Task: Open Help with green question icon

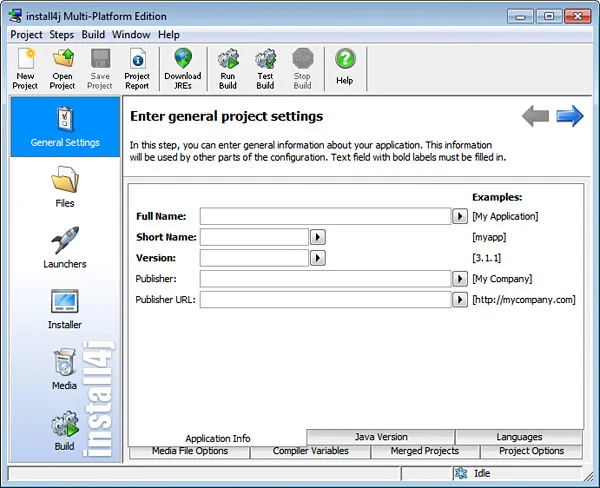Action: [x=345, y=62]
